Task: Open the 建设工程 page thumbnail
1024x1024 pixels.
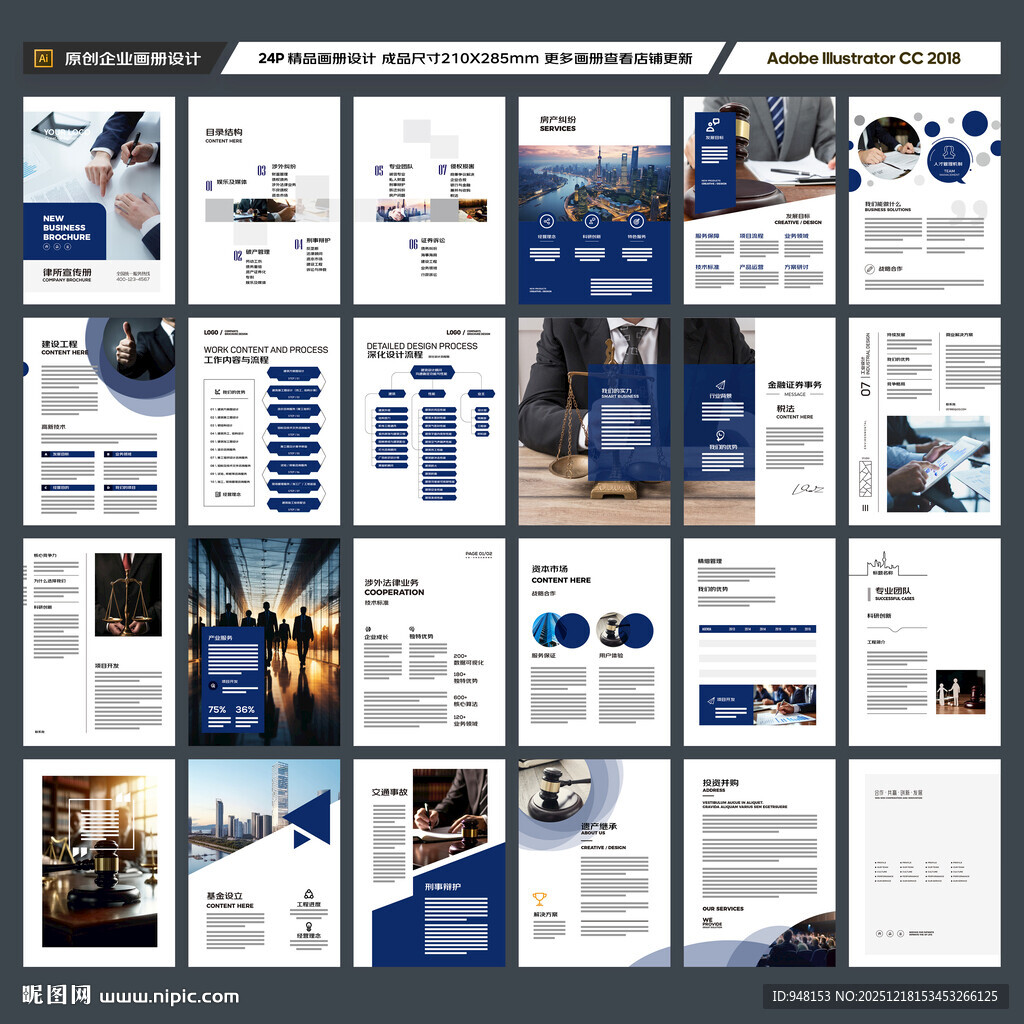Action: tap(99, 421)
